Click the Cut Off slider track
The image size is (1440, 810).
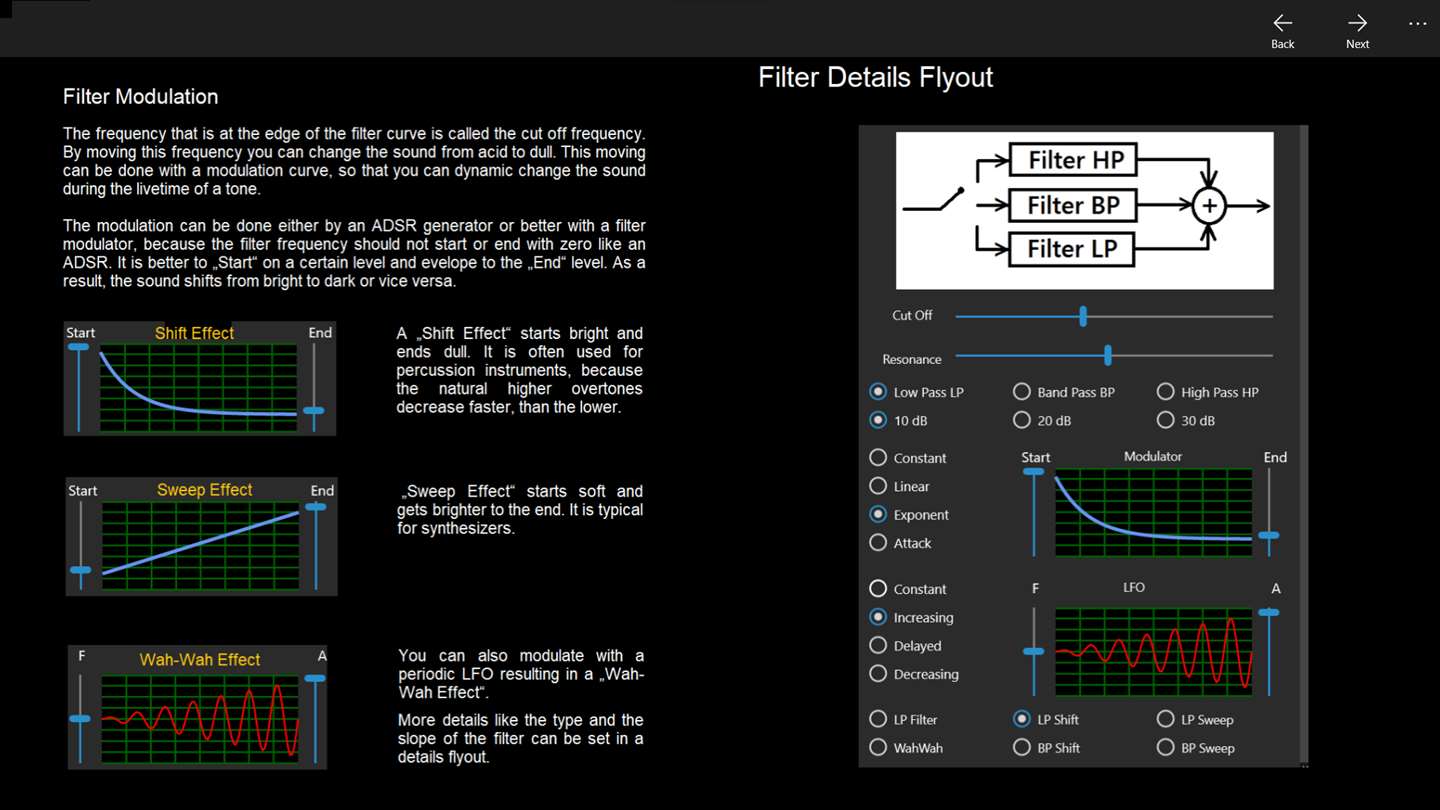coord(1114,316)
